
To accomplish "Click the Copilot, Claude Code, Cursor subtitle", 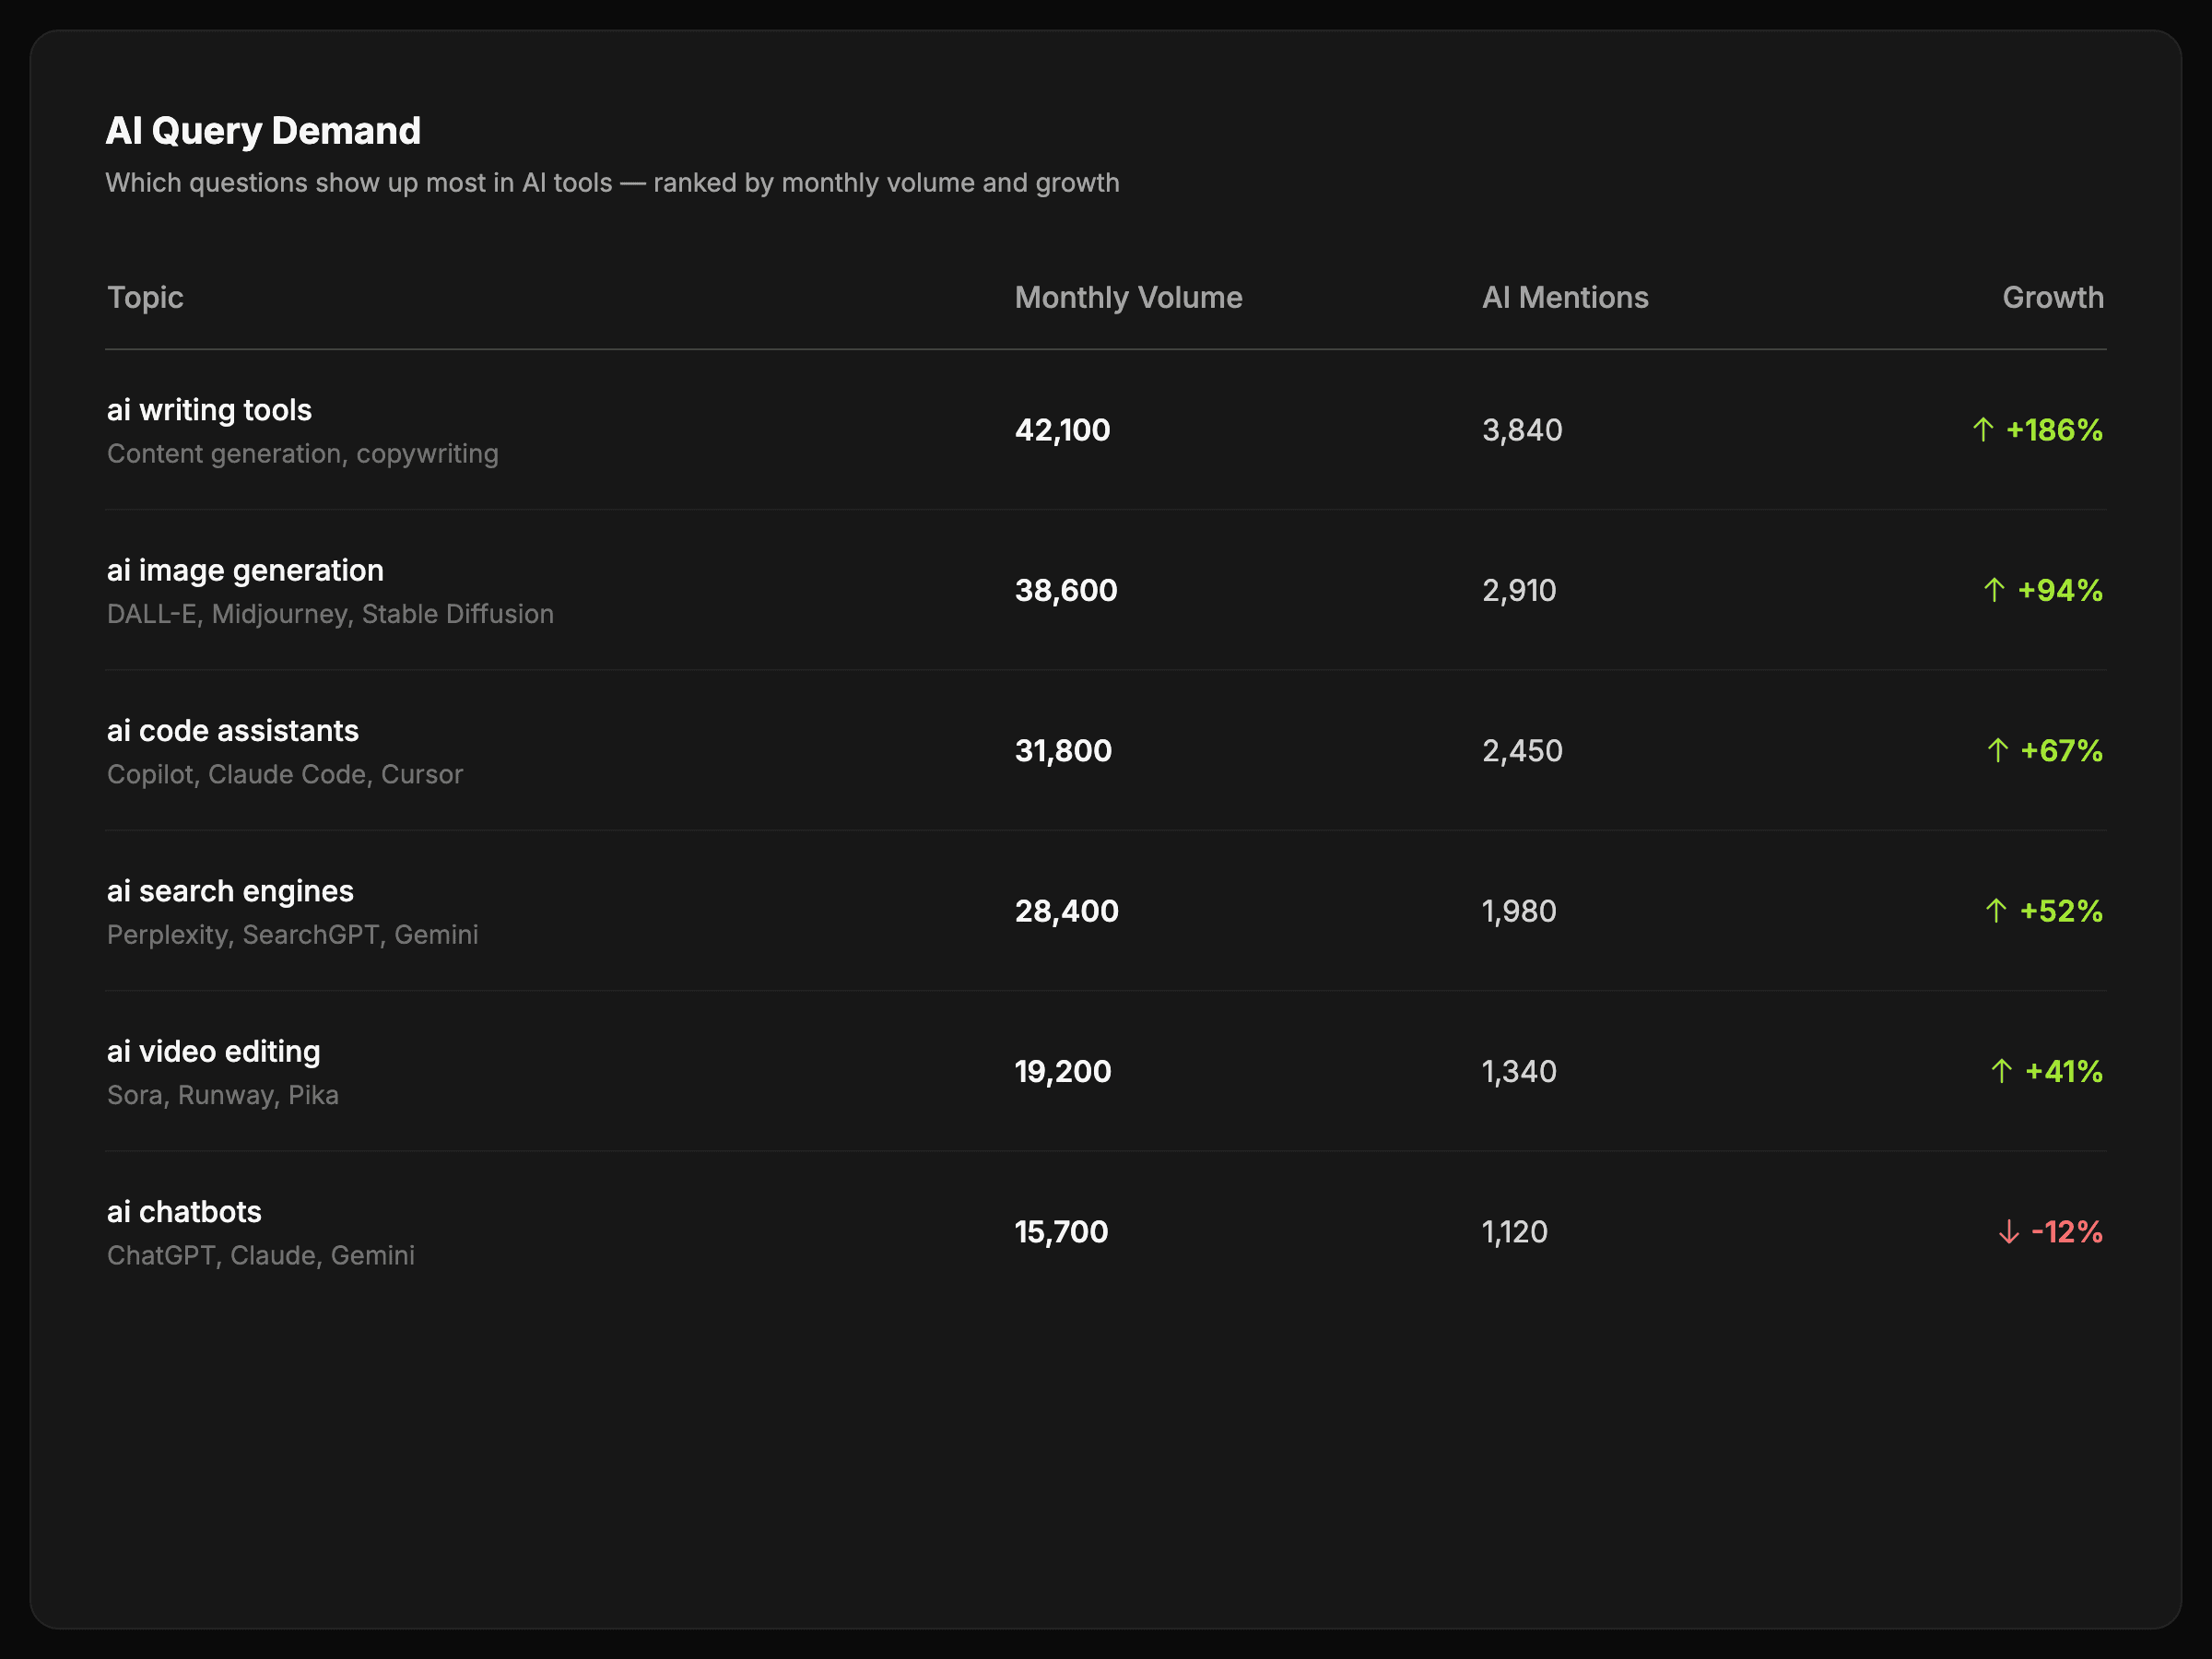I will [x=285, y=775].
